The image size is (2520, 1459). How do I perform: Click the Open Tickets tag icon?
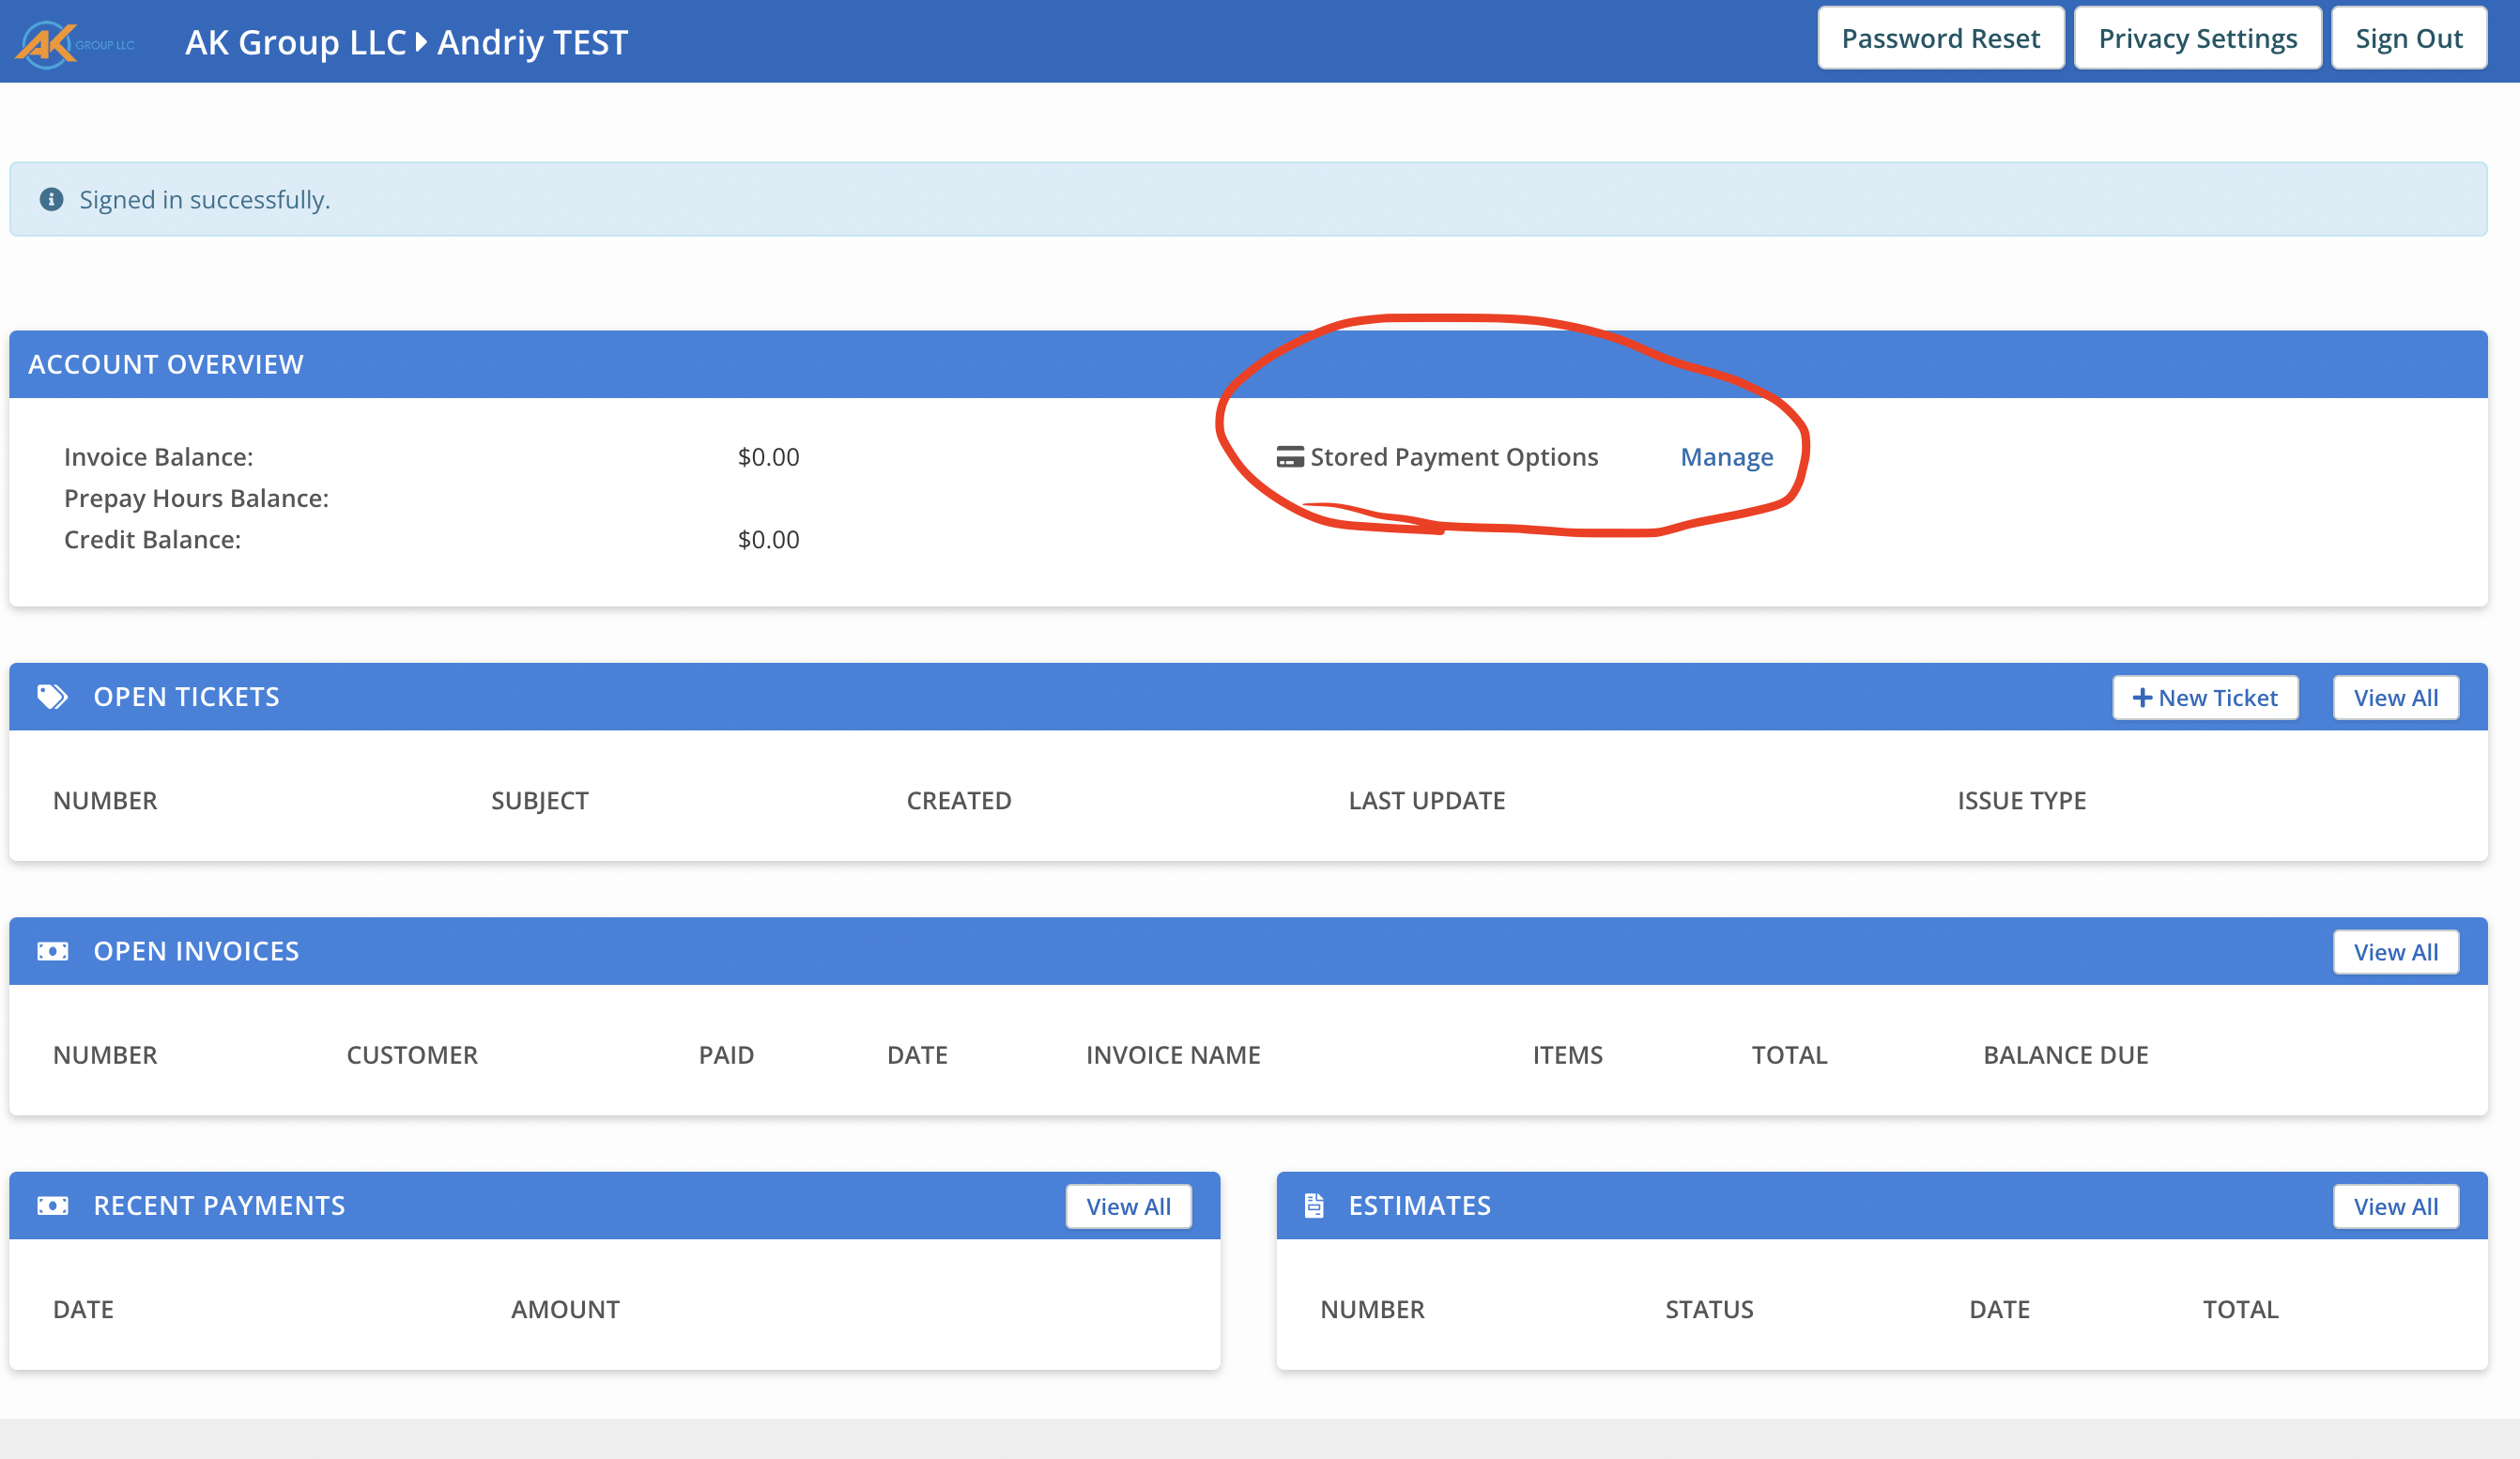52,697
